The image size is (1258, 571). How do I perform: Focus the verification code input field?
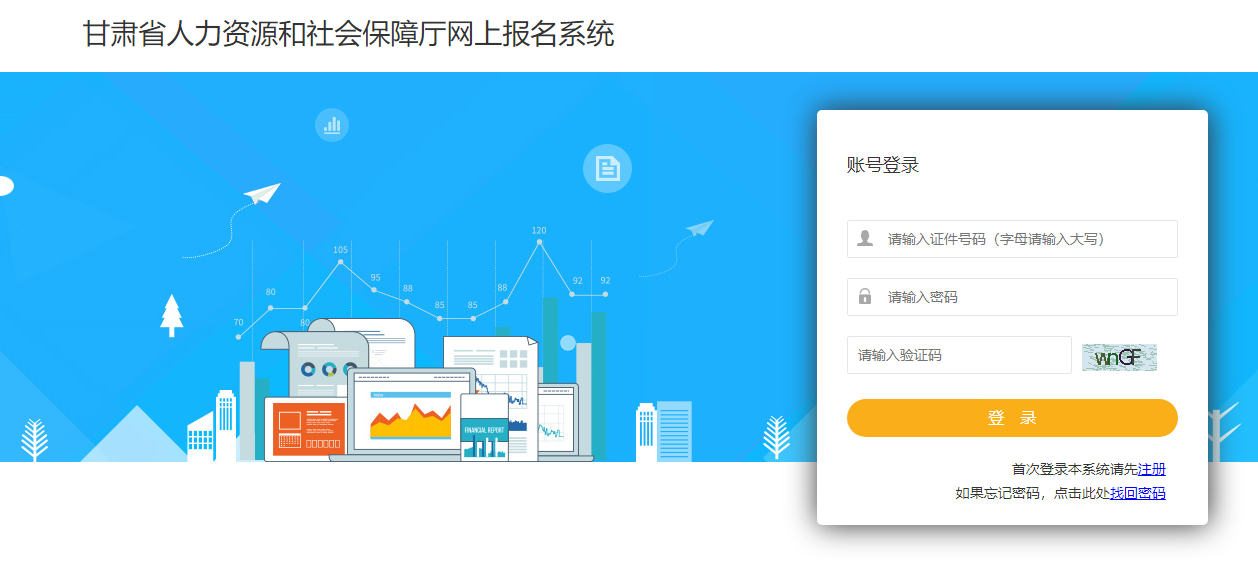(x=959, y=355)
